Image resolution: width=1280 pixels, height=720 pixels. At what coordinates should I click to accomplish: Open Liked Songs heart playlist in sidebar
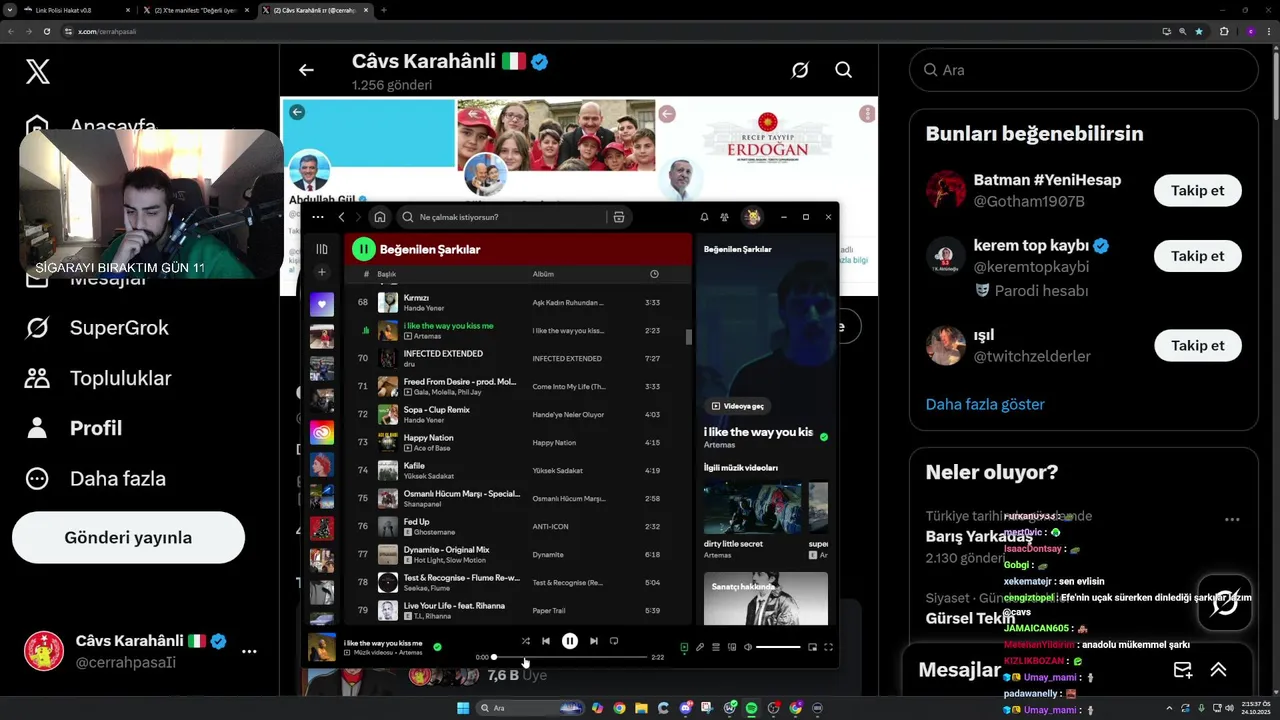(322, 304)
